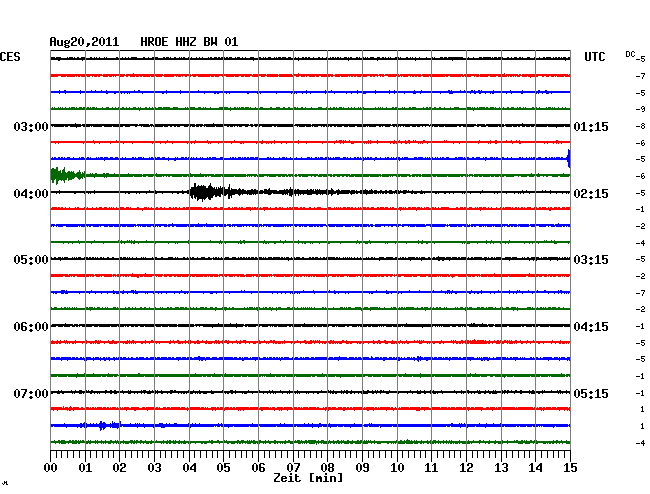Select minute tick label 09
Screen dimensions: 650x494
pos(362,468)
